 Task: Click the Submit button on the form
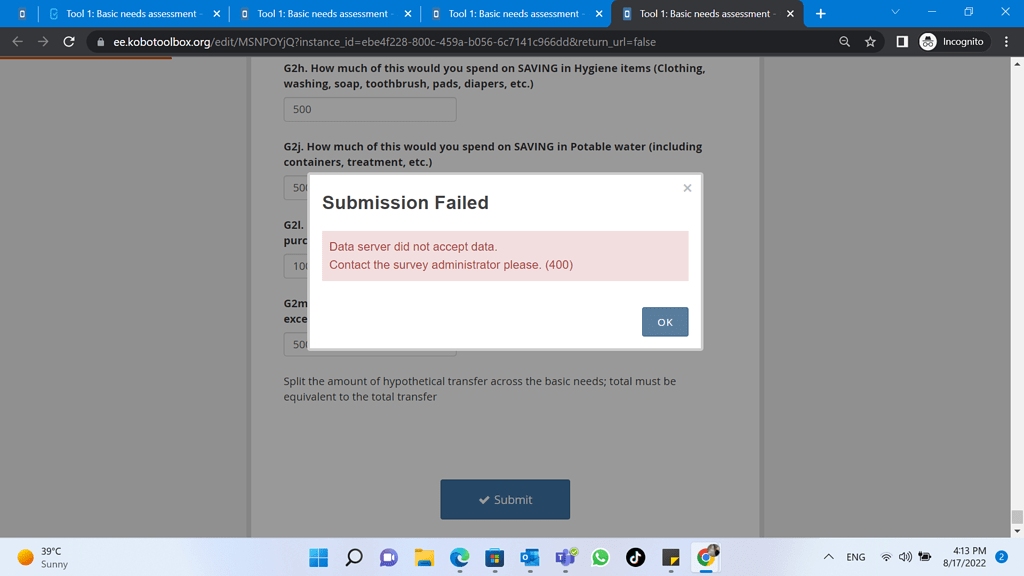click(505, 499)
